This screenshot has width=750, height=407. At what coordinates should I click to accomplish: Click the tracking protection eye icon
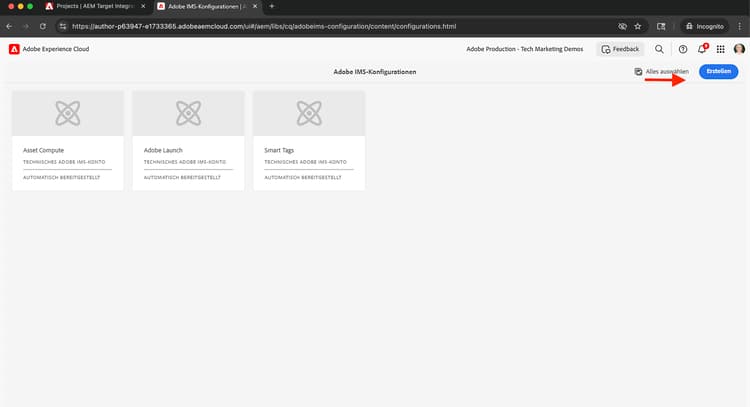622,26
